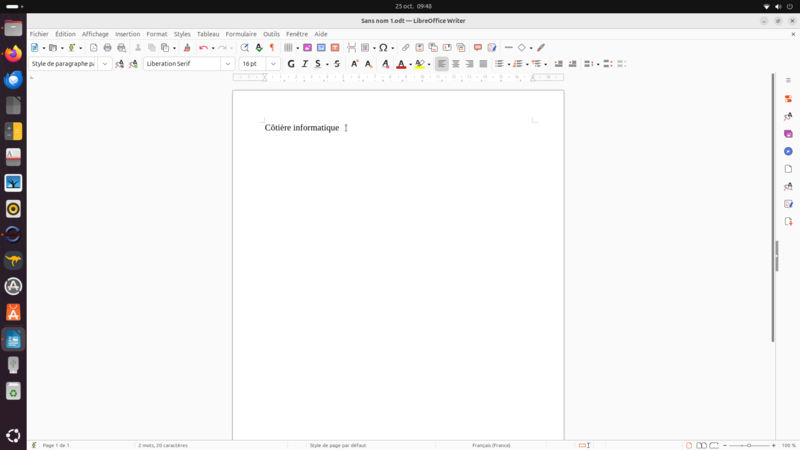
Task: Open the Insert Table dropdown arrow
Action: tap(297, 48)
